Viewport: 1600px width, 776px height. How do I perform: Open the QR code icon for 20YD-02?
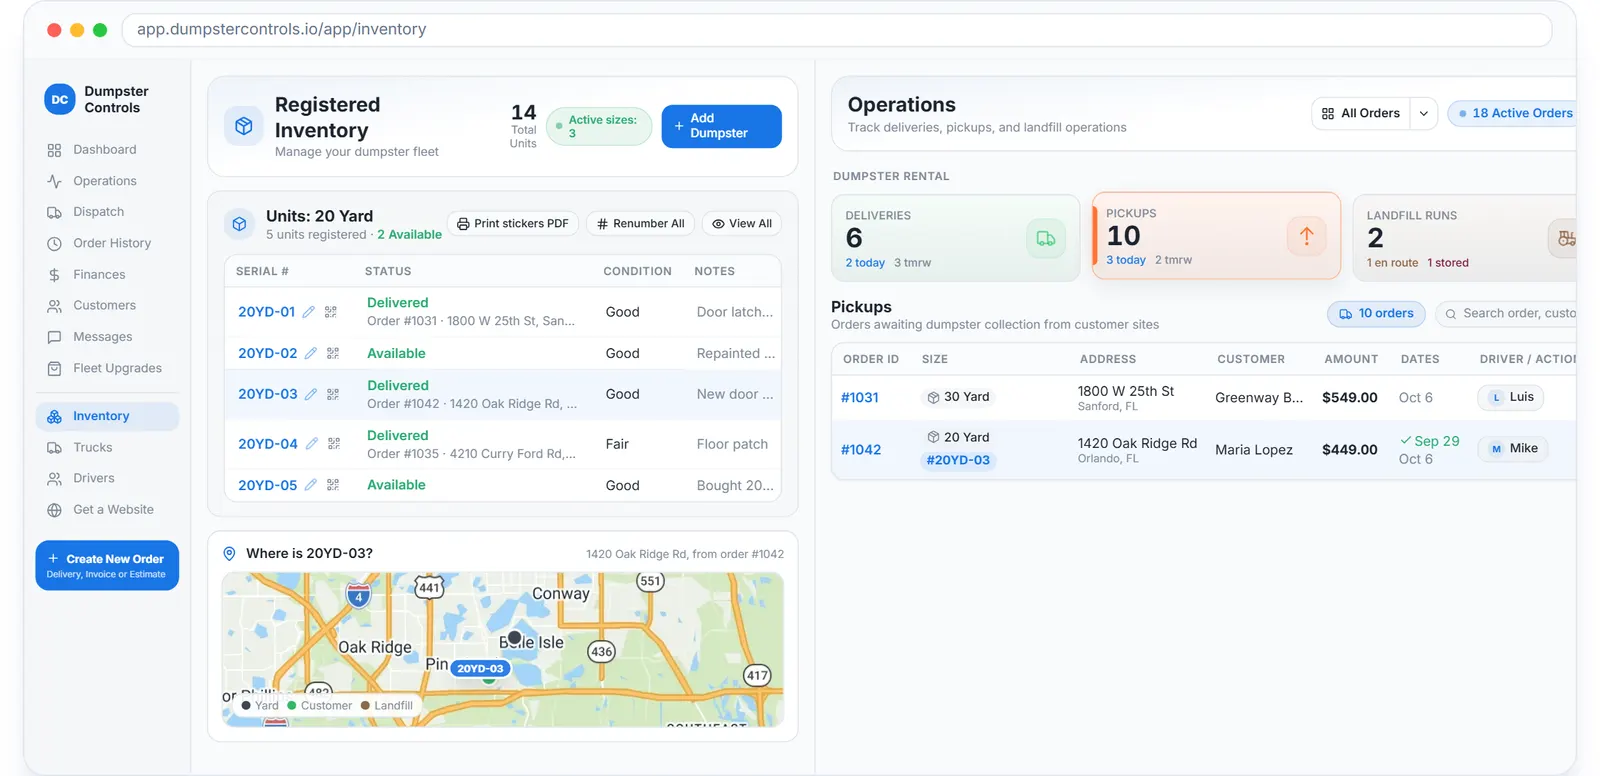[x=333, y=353]
